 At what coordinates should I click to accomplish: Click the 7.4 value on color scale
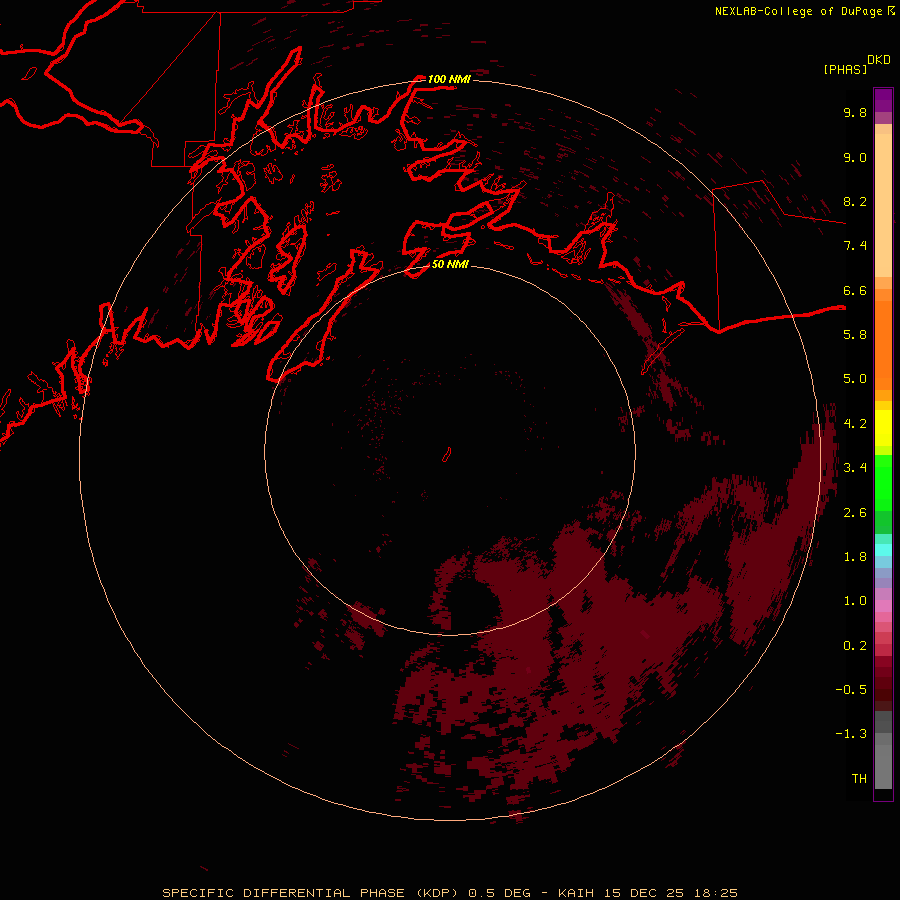[855, 246]
